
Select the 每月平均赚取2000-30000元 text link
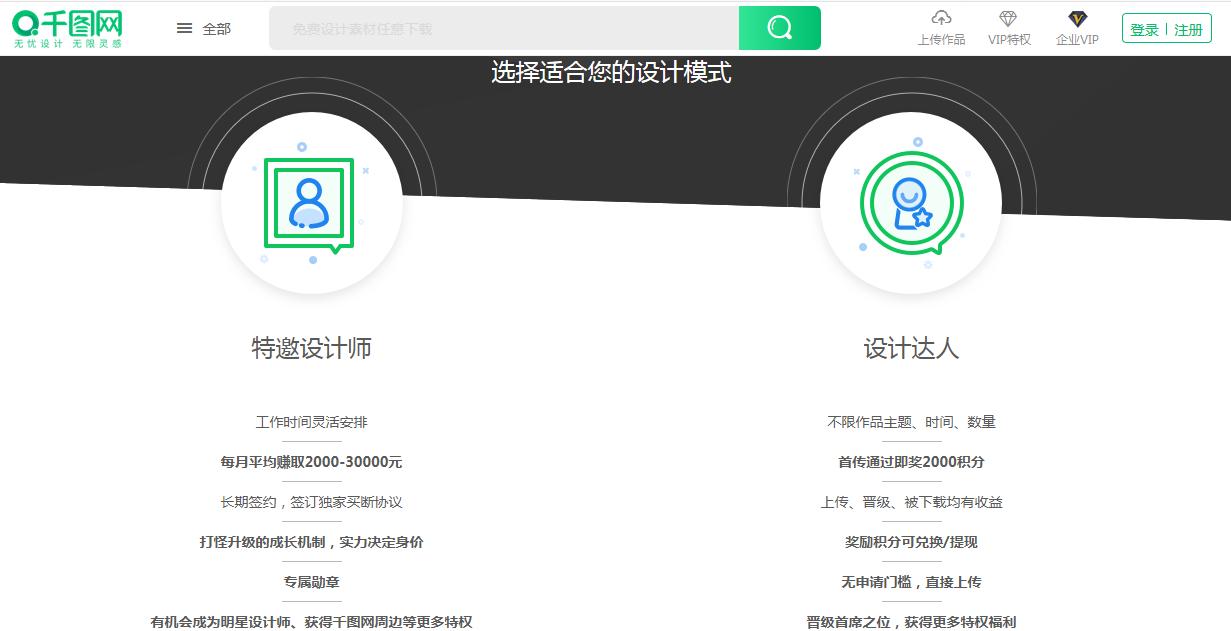[x=311, y=461]
